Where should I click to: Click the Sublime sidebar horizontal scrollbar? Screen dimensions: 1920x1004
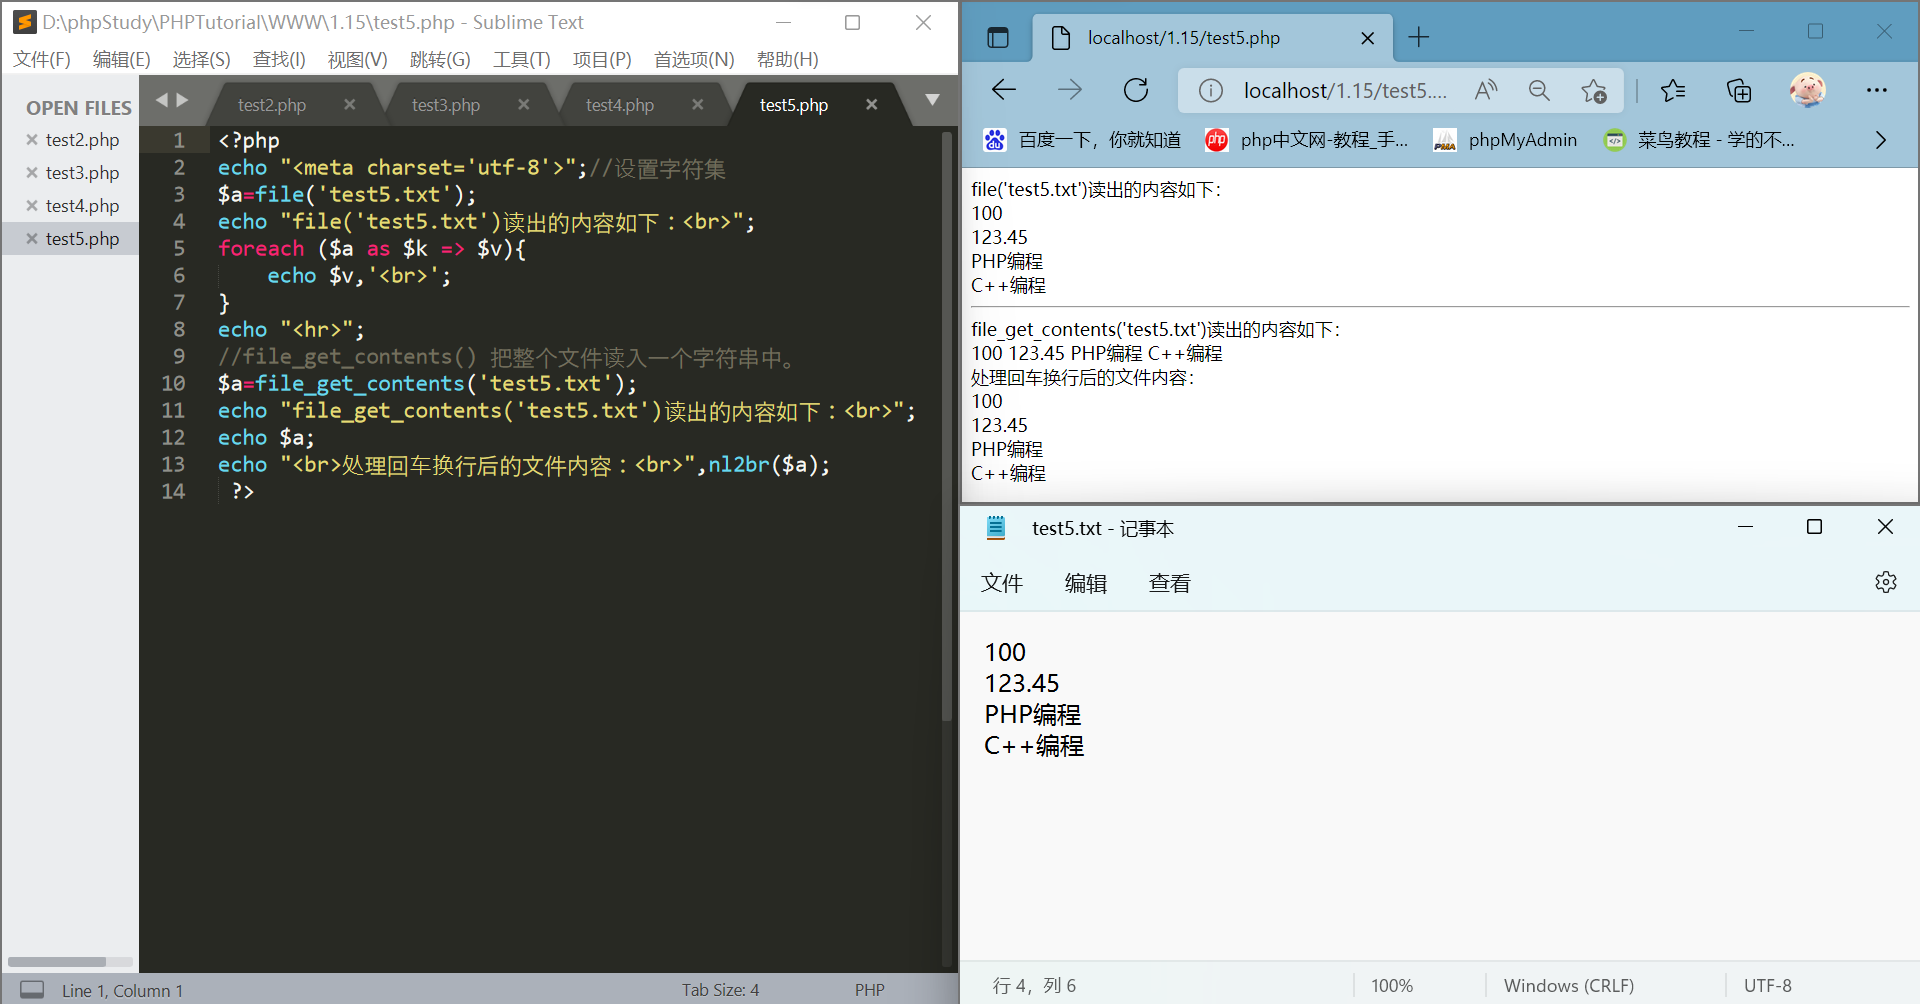click(x=57, y=962)
